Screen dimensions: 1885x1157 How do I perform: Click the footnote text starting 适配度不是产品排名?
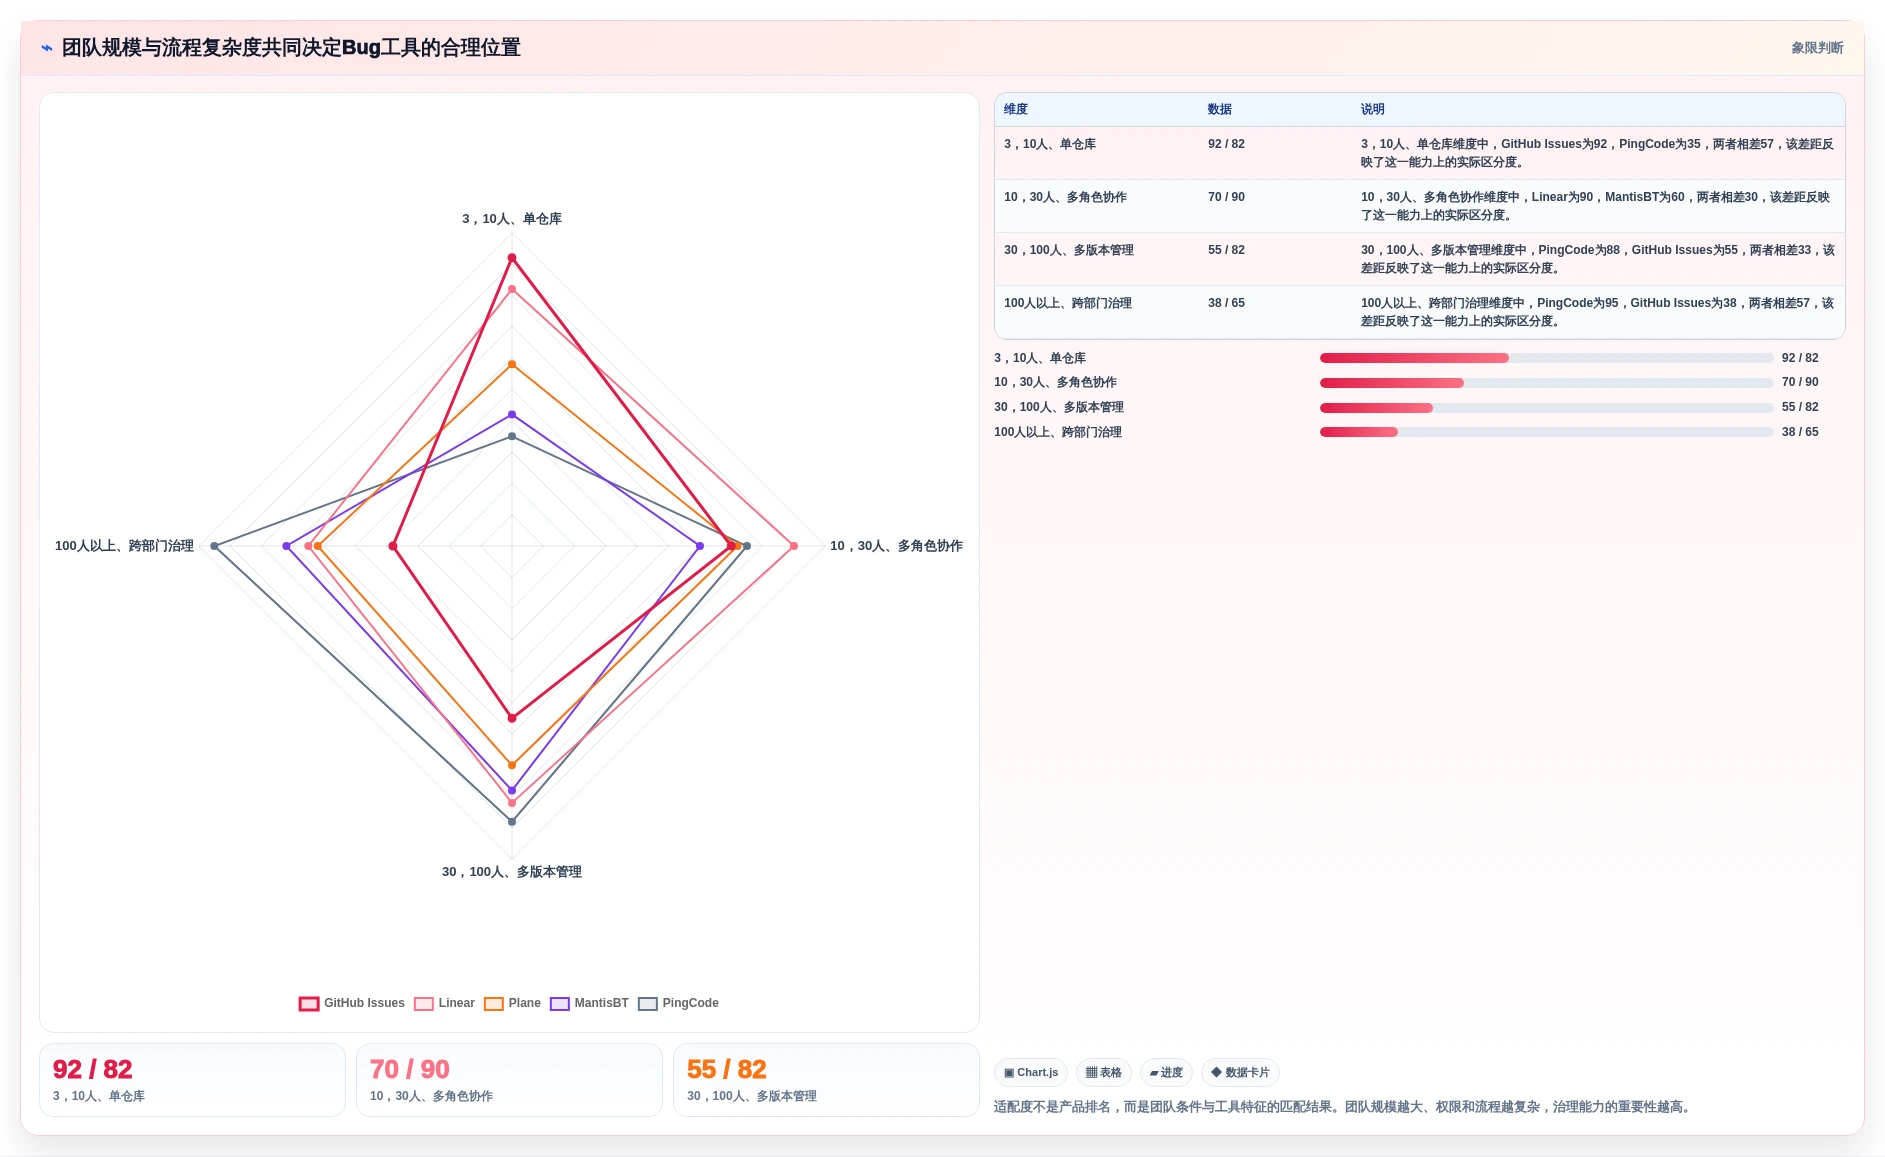tap(1344, 1107)
